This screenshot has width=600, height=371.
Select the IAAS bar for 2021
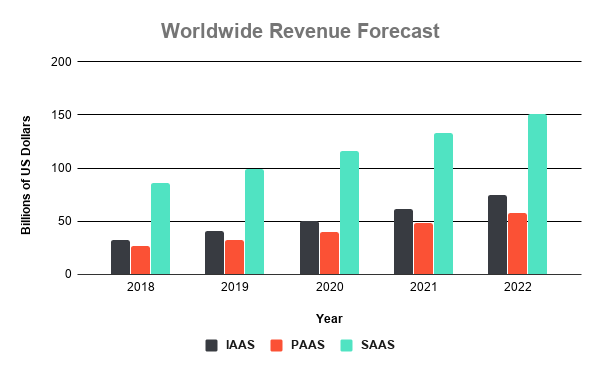point(403,242)
